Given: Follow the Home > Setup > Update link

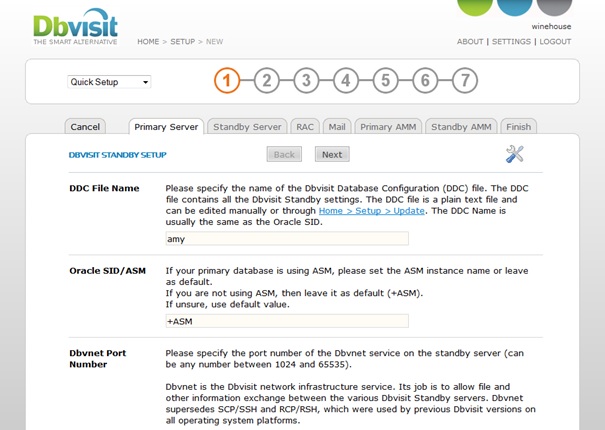Looking at the screenshot, I should click(x=372, y=211).
